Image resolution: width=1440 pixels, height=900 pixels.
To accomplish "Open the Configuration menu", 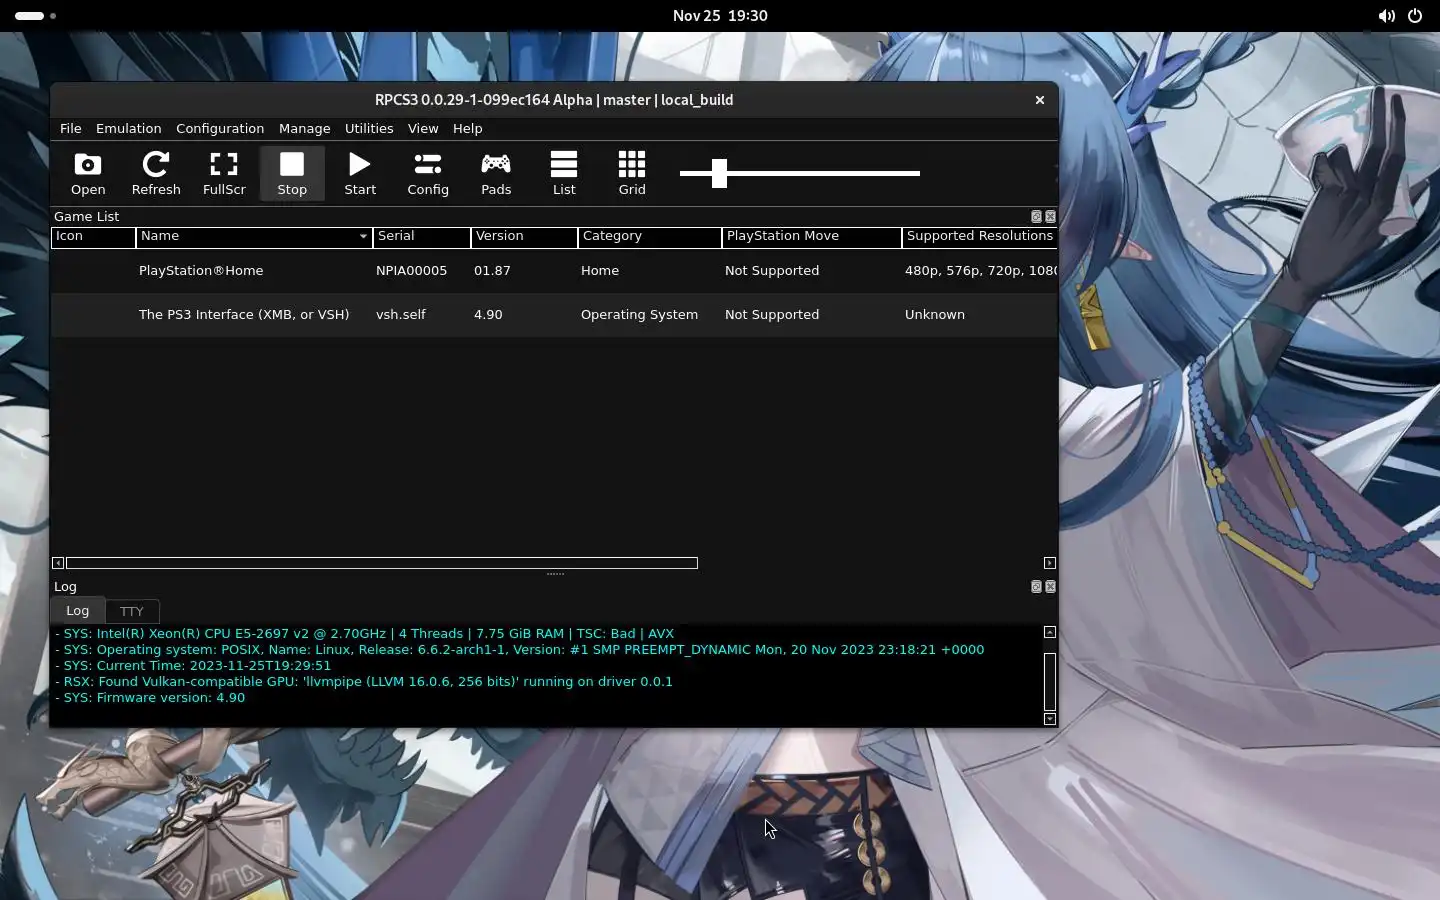I will point(220,128).
